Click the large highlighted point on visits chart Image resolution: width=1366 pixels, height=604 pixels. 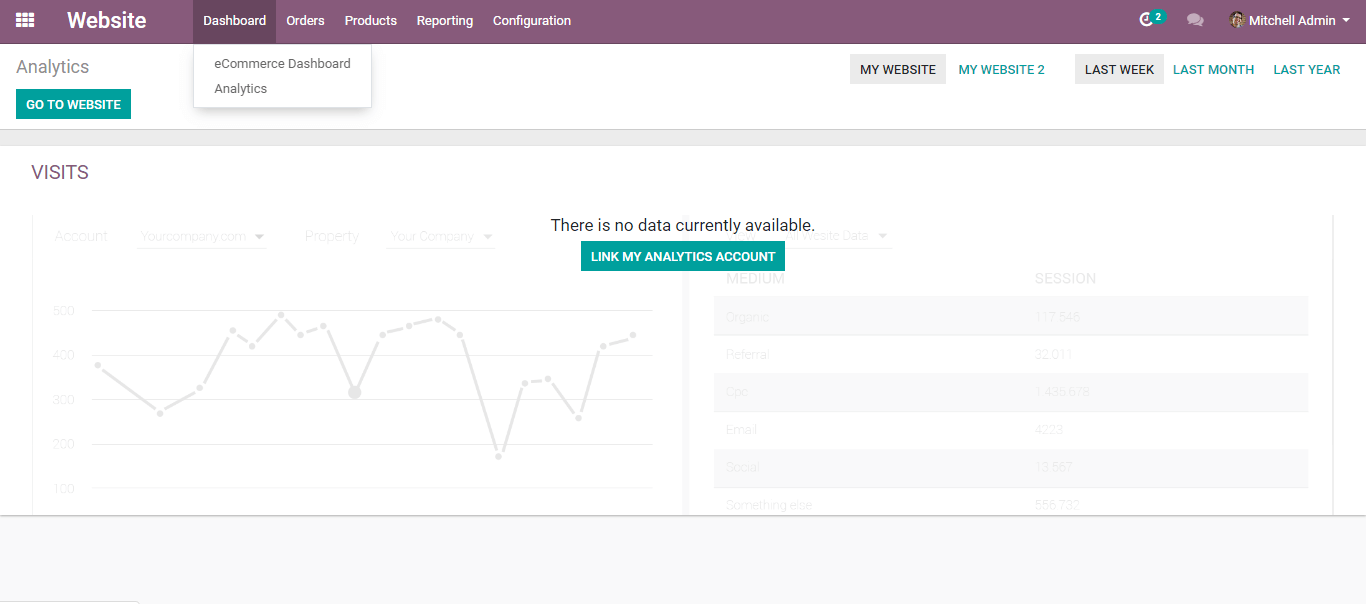tap(354, 392)
